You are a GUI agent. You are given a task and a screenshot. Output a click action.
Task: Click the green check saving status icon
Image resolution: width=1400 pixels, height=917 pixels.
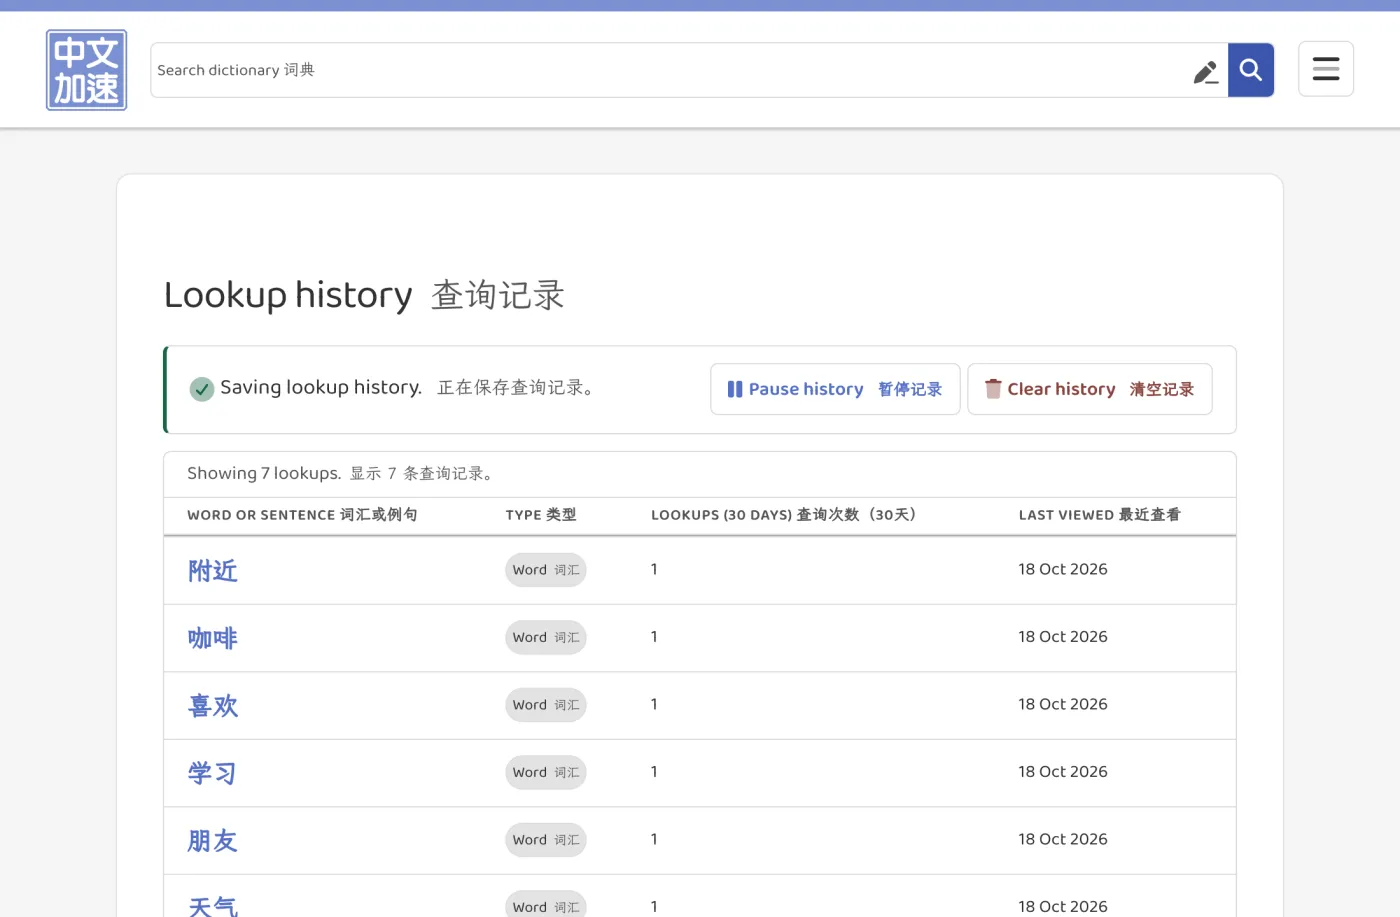tap(202, 389)
